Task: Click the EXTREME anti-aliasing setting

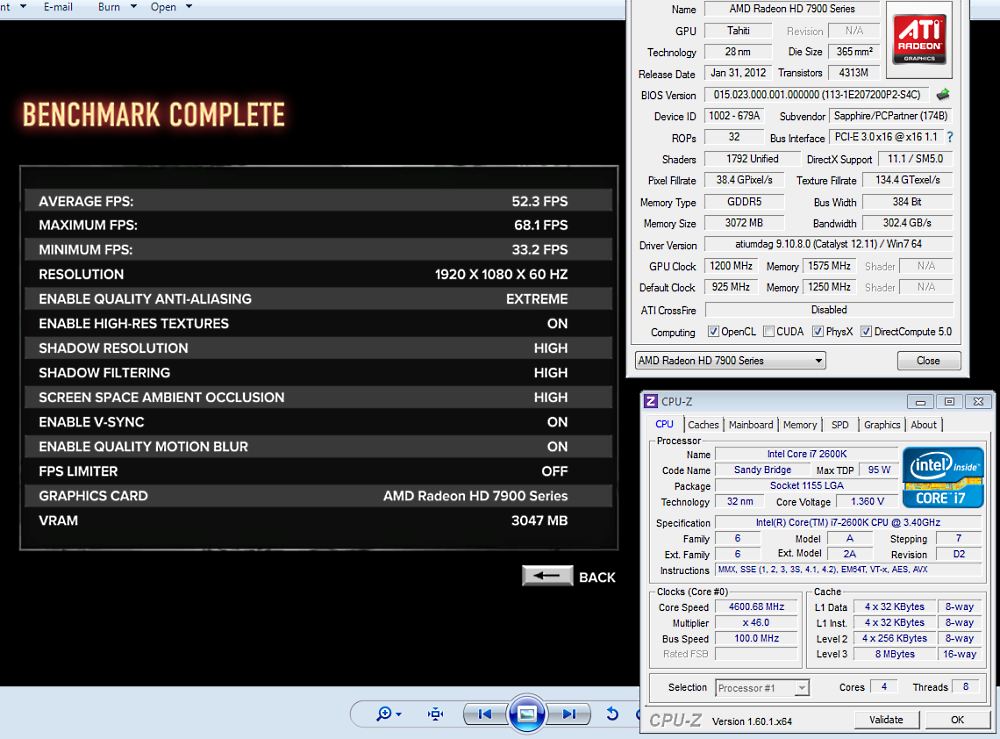Action: click(x=537, y=299)
